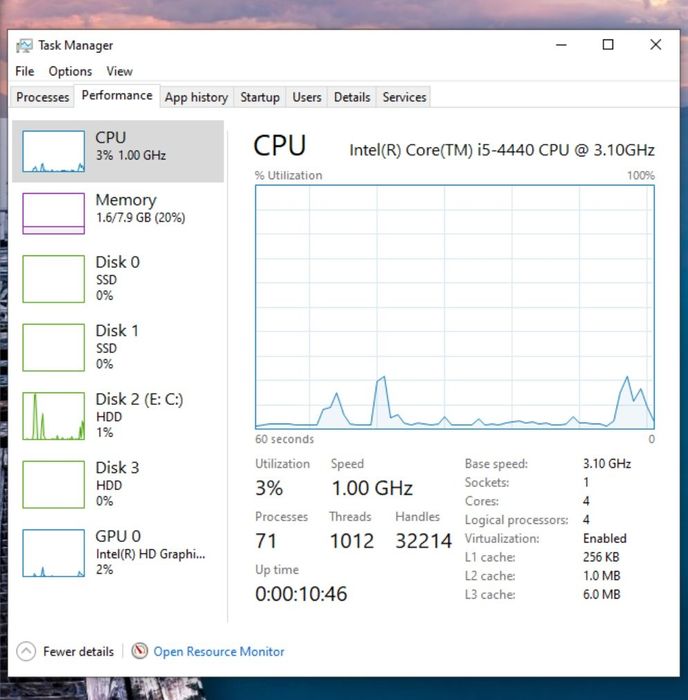The height and width of the screenshot is (700, 688).
Task: Select the Disk 1 SSD thumbnail
Action: [x=54, y=347]
